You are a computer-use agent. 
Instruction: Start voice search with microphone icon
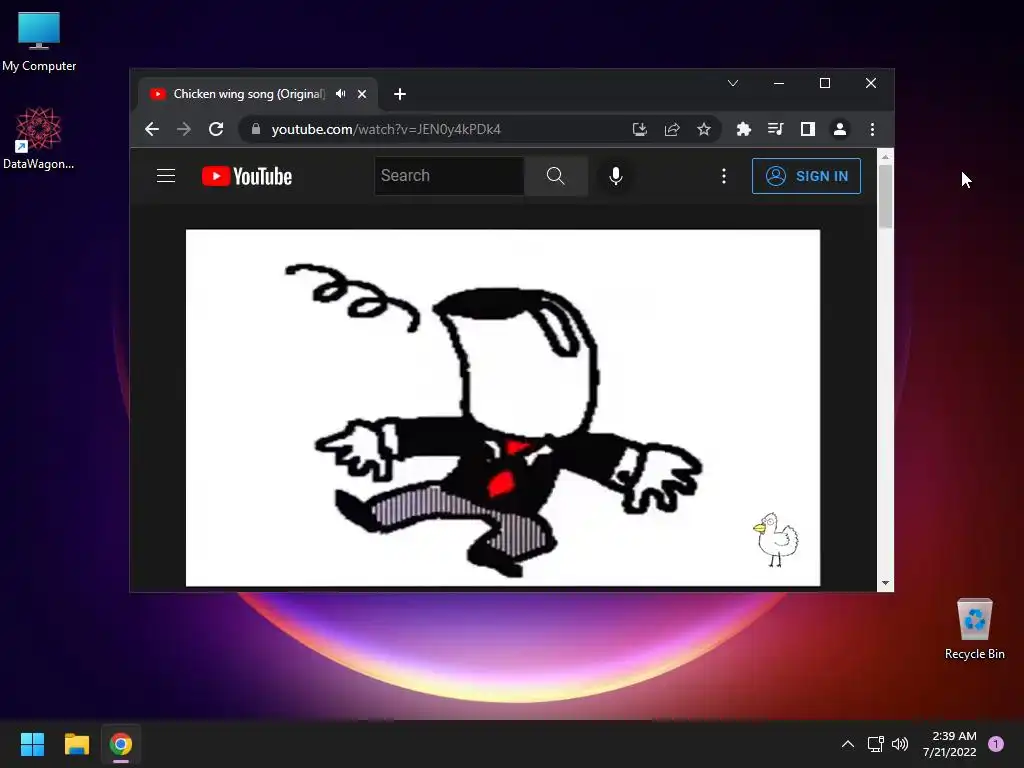click(616, 176)
